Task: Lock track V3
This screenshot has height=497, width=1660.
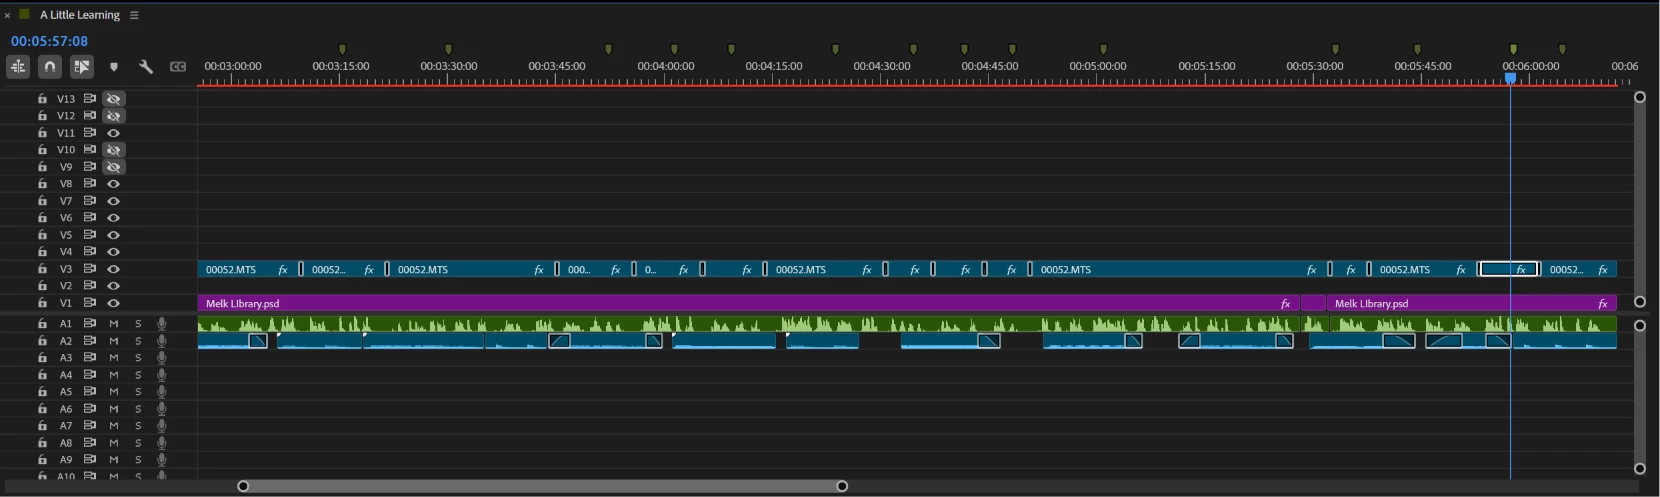Action: click(x=42, y=269)
